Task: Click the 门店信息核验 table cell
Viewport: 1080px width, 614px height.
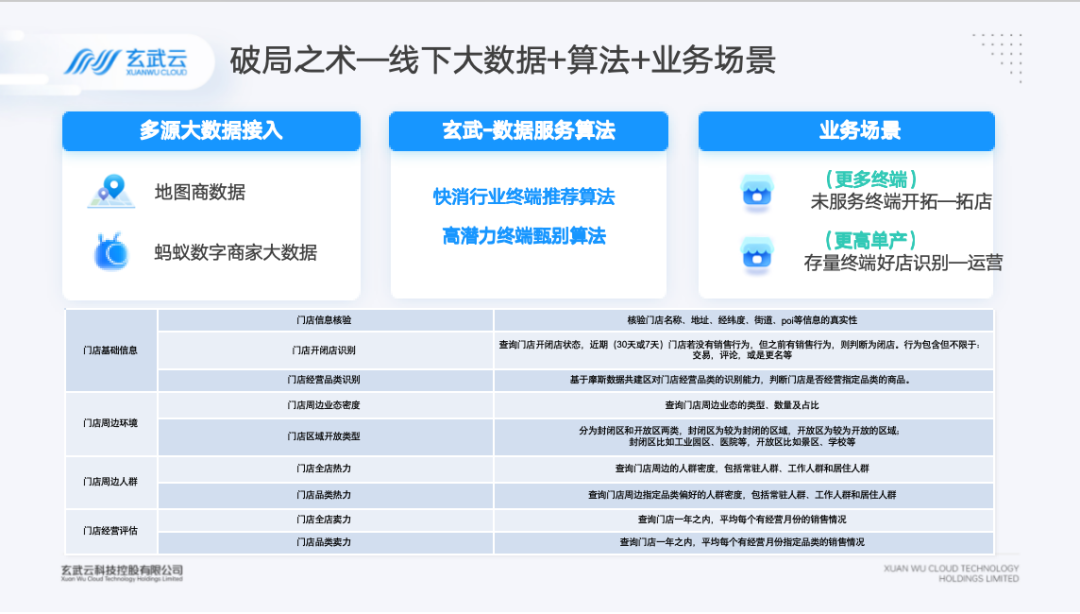Action: pyautogui.click(x=325, y=320)
